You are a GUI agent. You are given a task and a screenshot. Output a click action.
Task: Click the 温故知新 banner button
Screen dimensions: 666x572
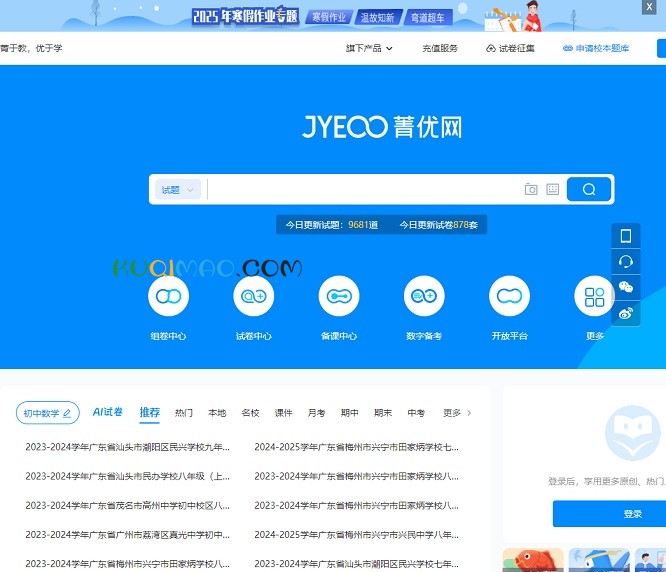tap(377, 17)
